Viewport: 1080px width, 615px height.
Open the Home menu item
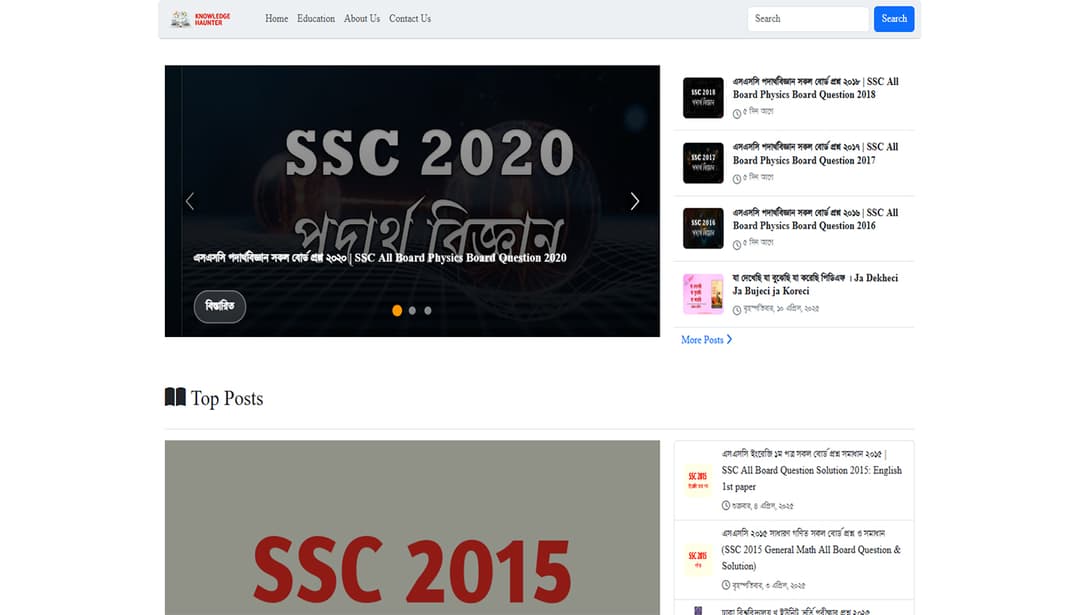click(276, 19)
